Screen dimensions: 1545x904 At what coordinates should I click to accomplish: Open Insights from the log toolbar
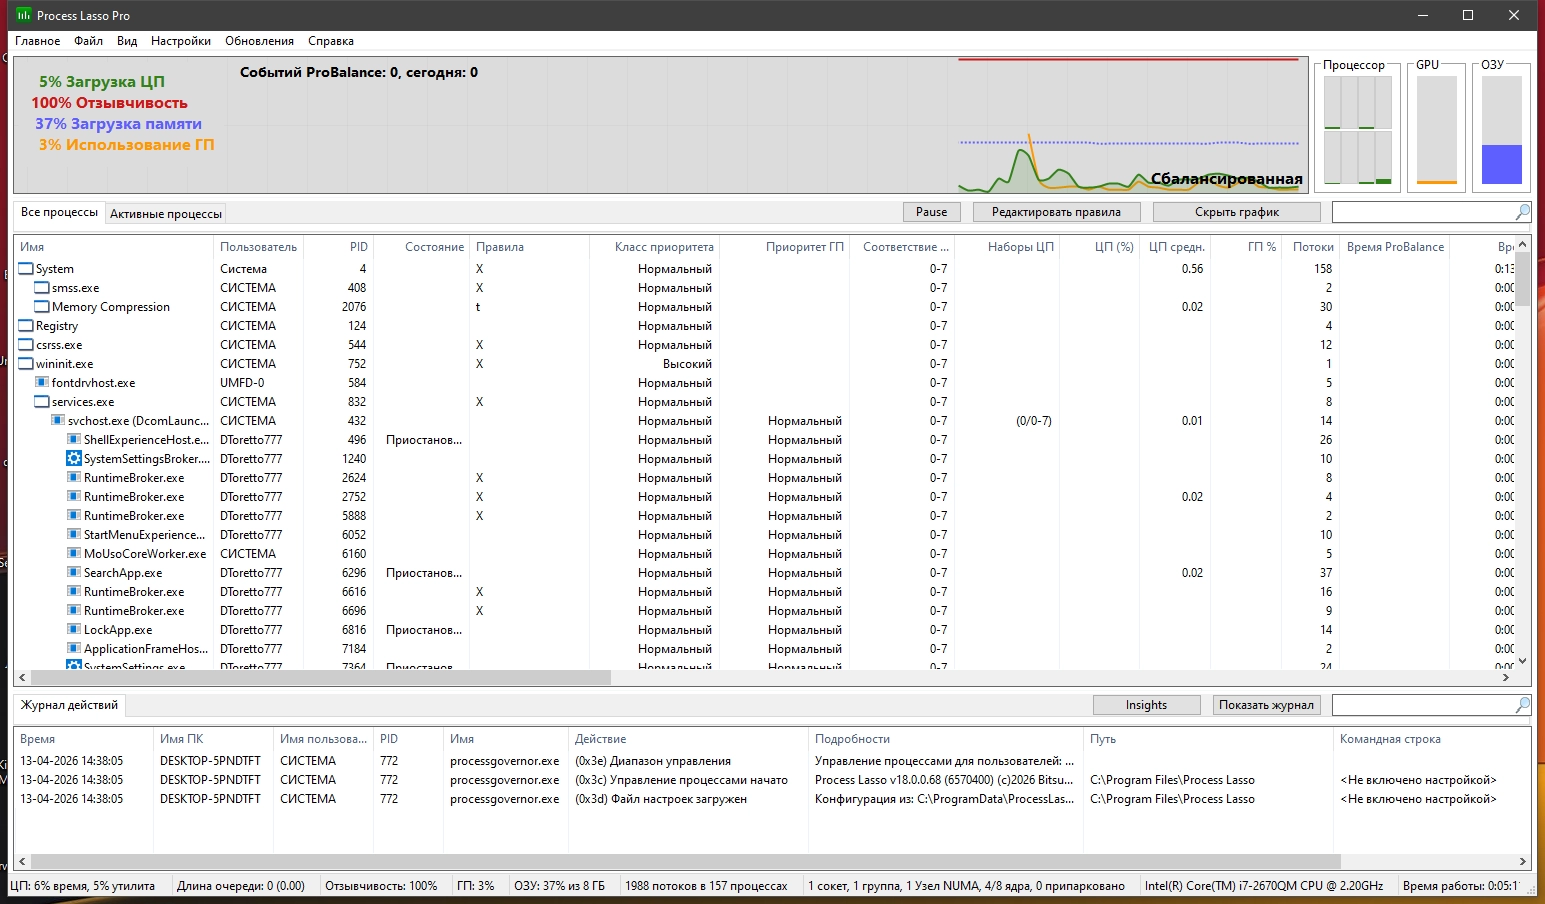click(x=1146, y=705)
